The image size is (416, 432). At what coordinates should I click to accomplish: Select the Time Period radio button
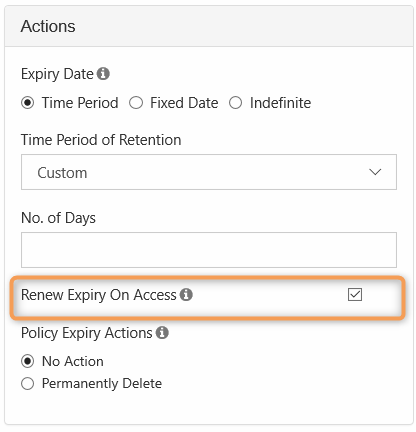pos(27,103)
